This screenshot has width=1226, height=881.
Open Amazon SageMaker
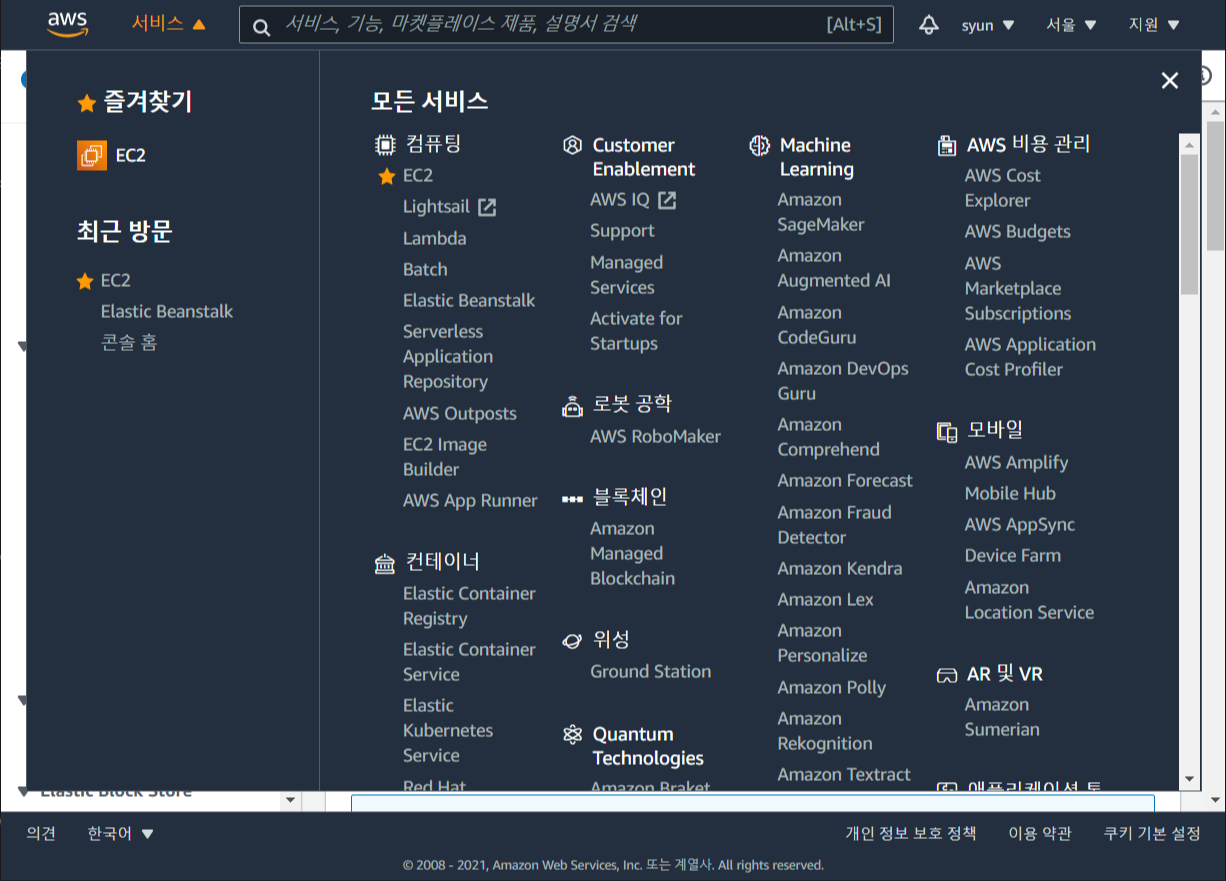point(820,212)
